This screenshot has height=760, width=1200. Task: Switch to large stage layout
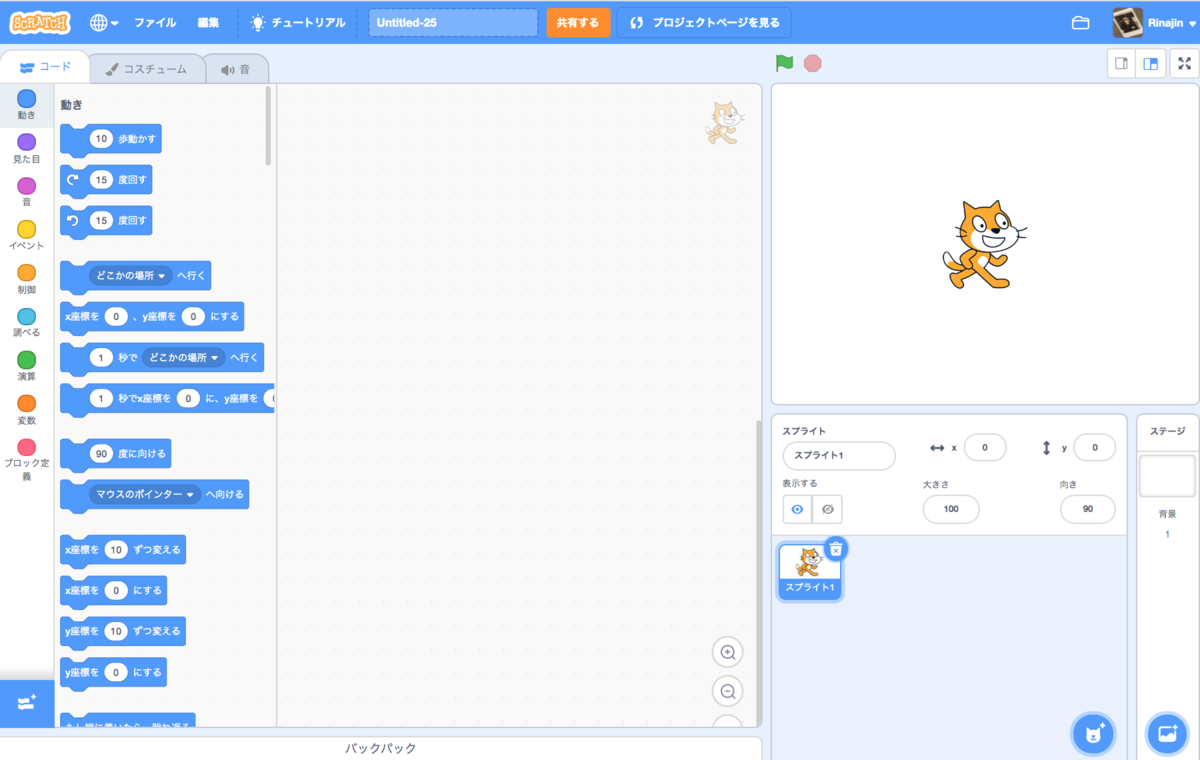[x=1151, y=63]
